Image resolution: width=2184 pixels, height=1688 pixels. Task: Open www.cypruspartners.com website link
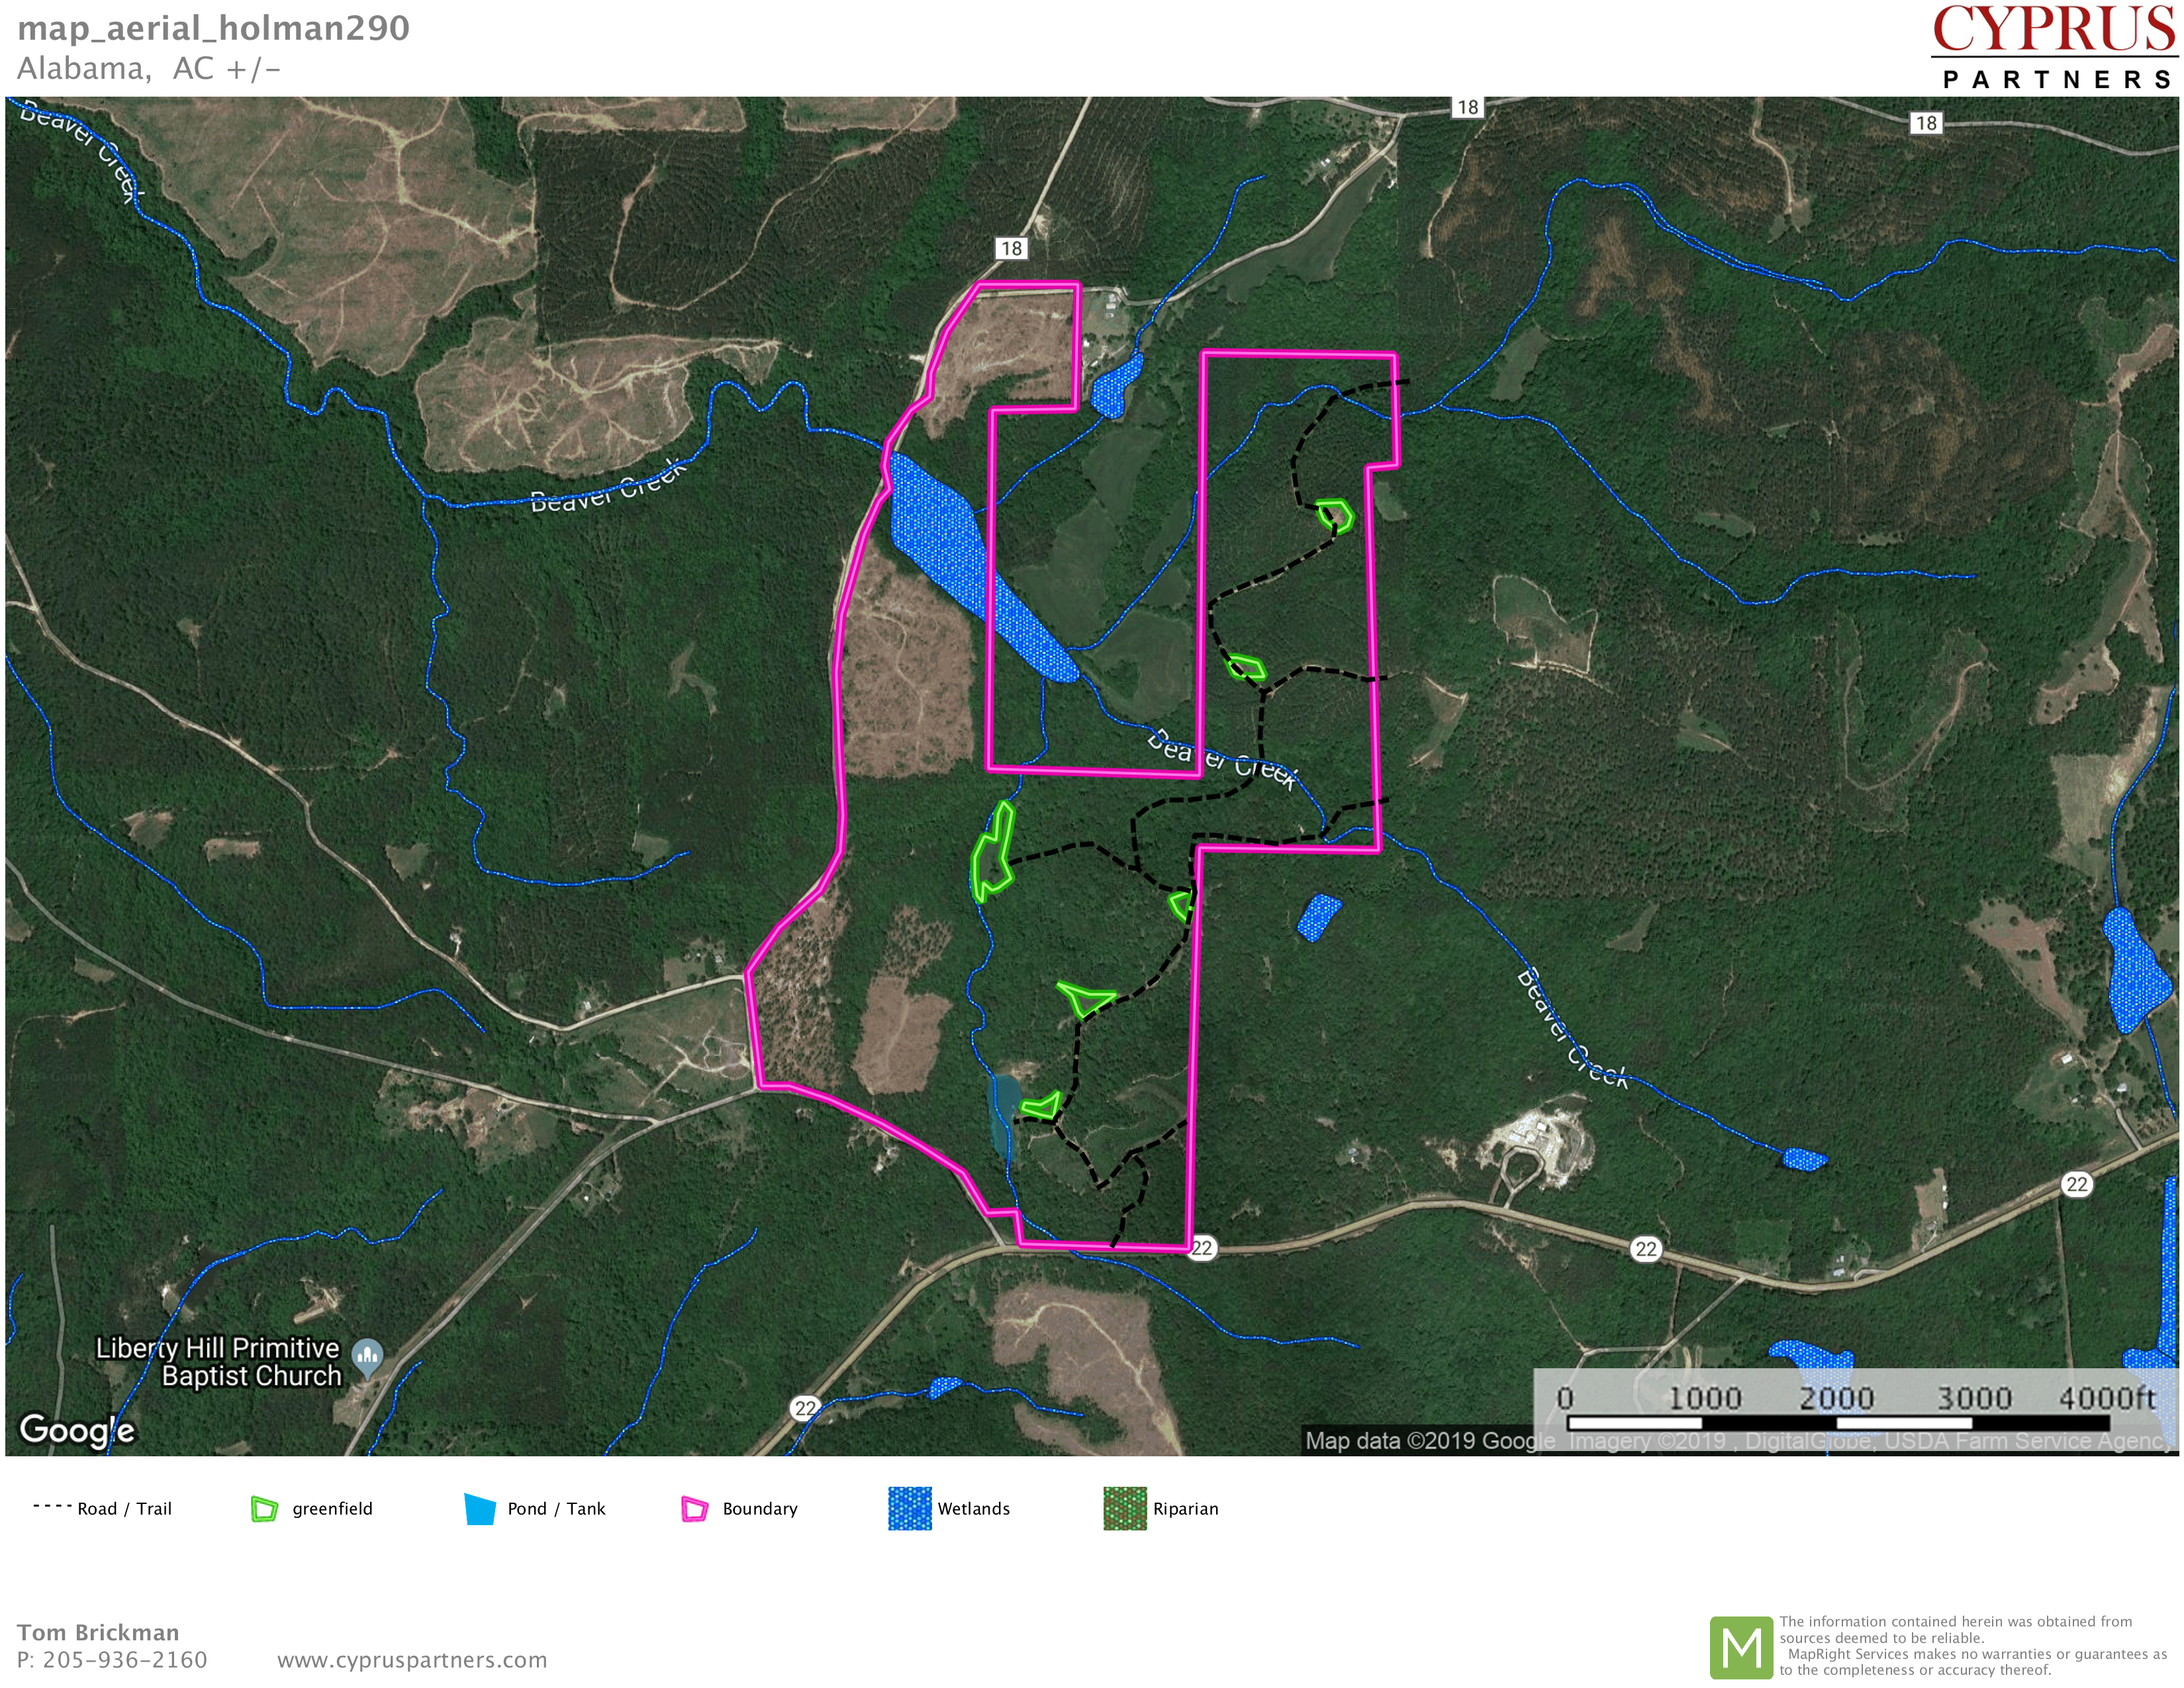(412, 1660)
